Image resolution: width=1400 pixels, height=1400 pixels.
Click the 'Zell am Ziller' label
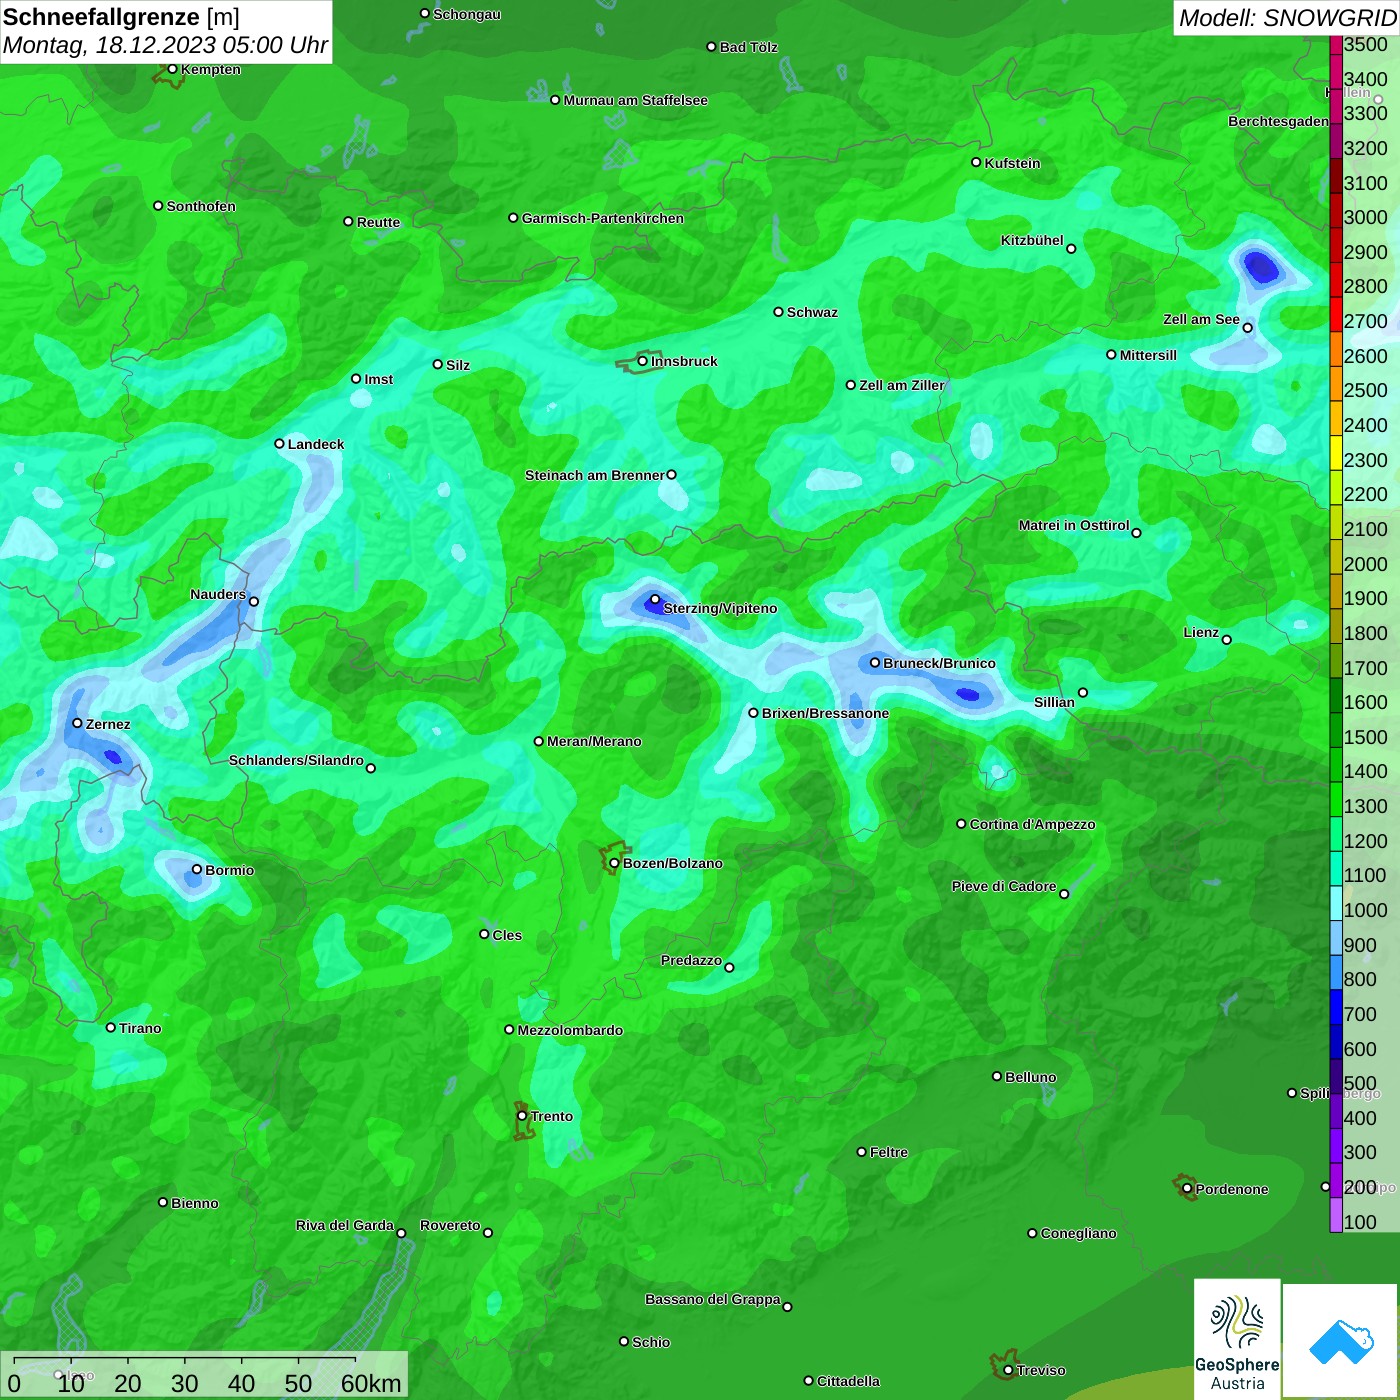click(x=902, y=385)
